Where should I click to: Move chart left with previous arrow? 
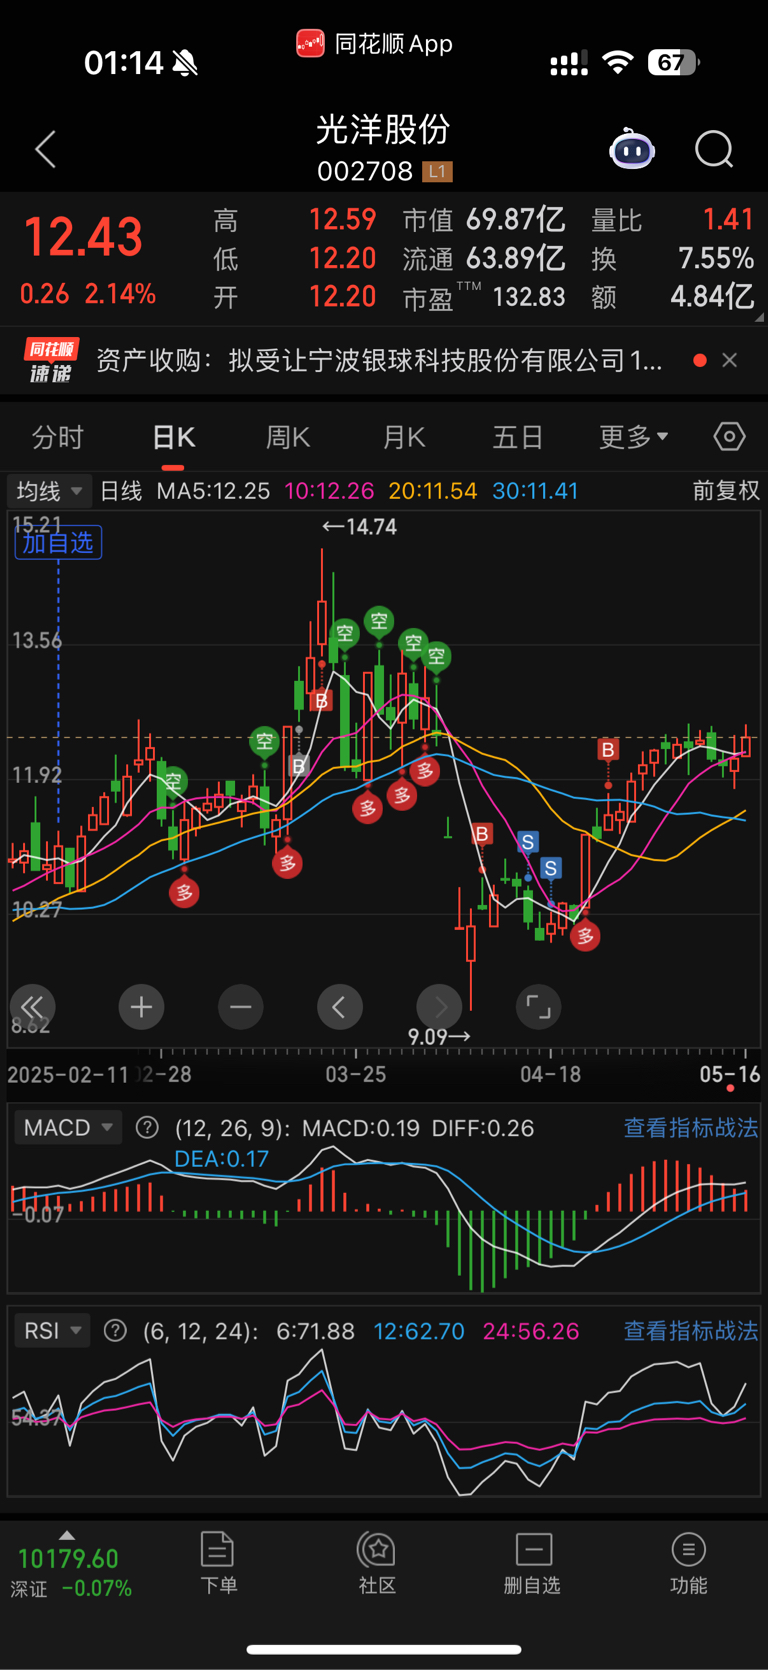339,1007
